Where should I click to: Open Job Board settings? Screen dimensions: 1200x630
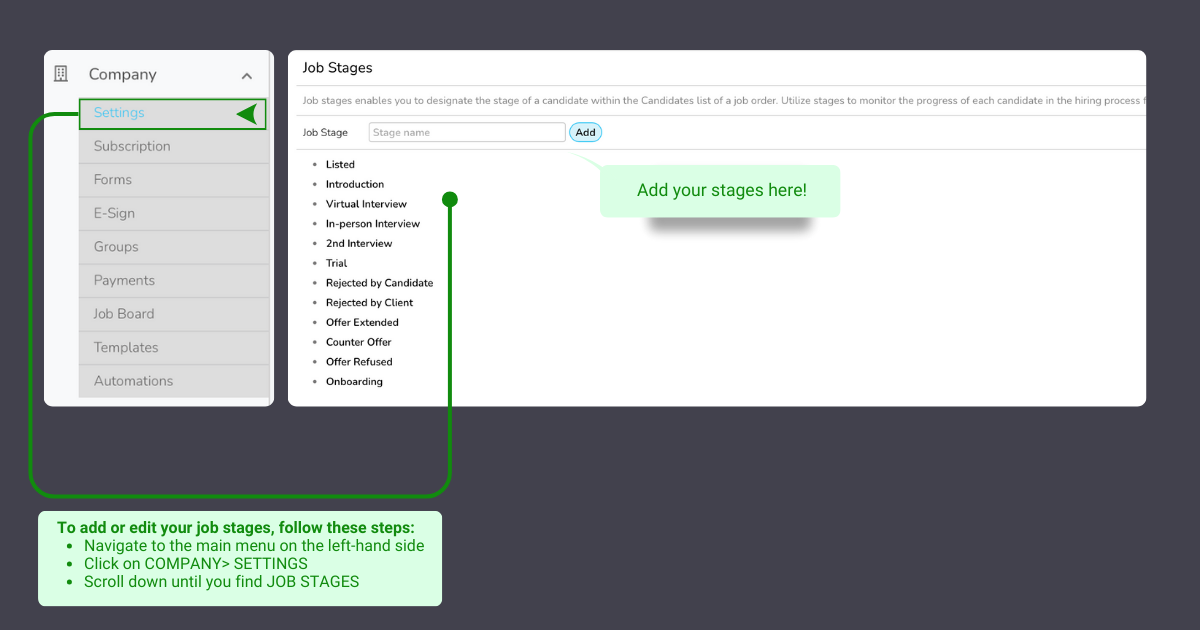tap(124, 314)
